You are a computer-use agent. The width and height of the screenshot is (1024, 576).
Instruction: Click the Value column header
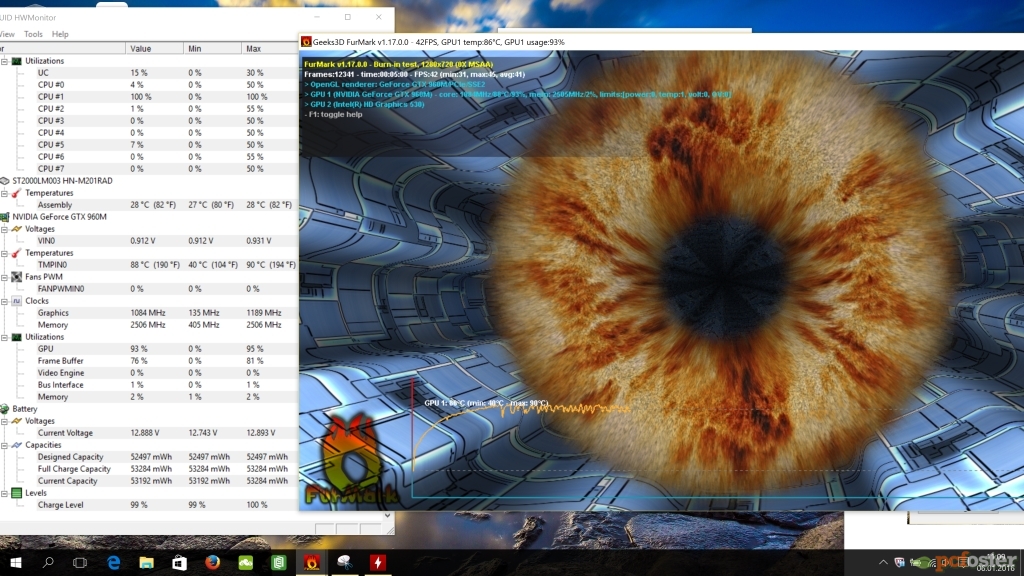coord(141,48)
